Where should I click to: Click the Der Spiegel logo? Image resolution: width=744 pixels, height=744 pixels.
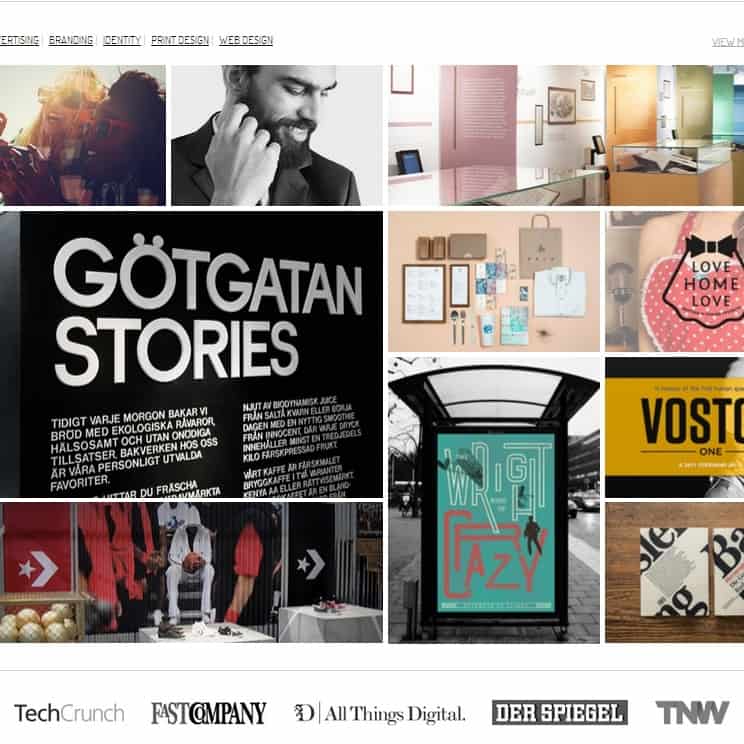coord(560,713)
